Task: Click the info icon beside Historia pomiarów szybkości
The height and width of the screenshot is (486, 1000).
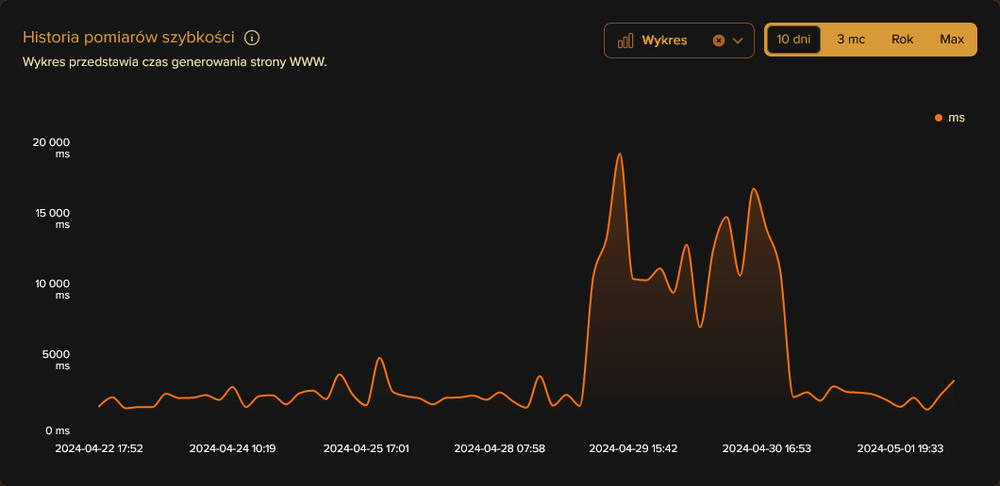Action: pos(252,38)
